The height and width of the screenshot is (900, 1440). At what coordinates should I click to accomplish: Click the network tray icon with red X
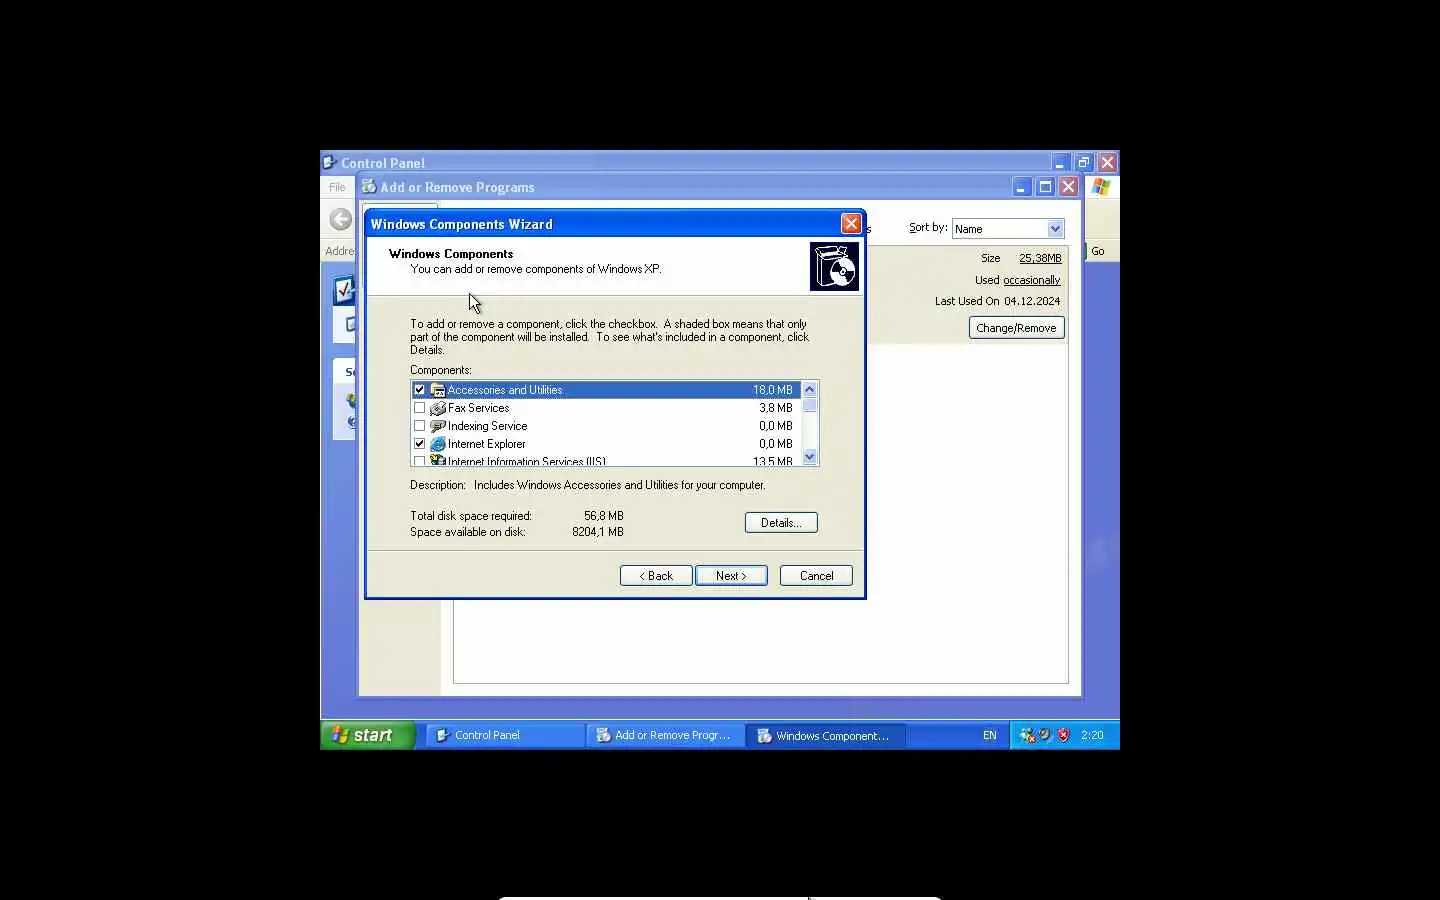pyautogui.click(x=1027, y=735)
